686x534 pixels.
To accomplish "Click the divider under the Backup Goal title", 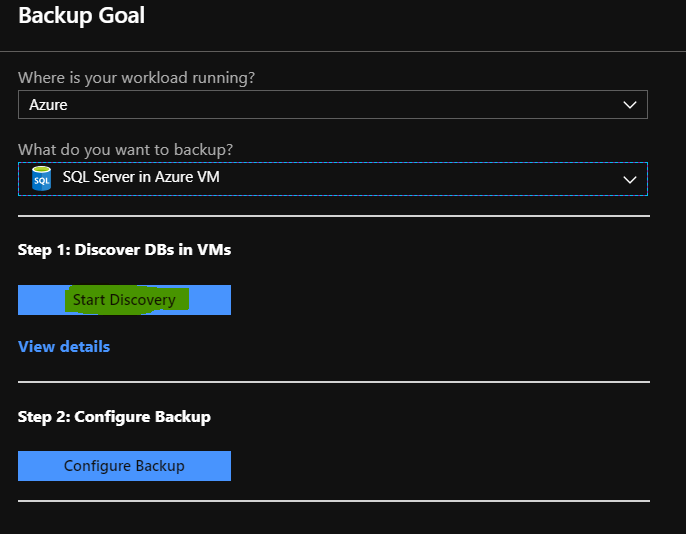I will 343,52.
